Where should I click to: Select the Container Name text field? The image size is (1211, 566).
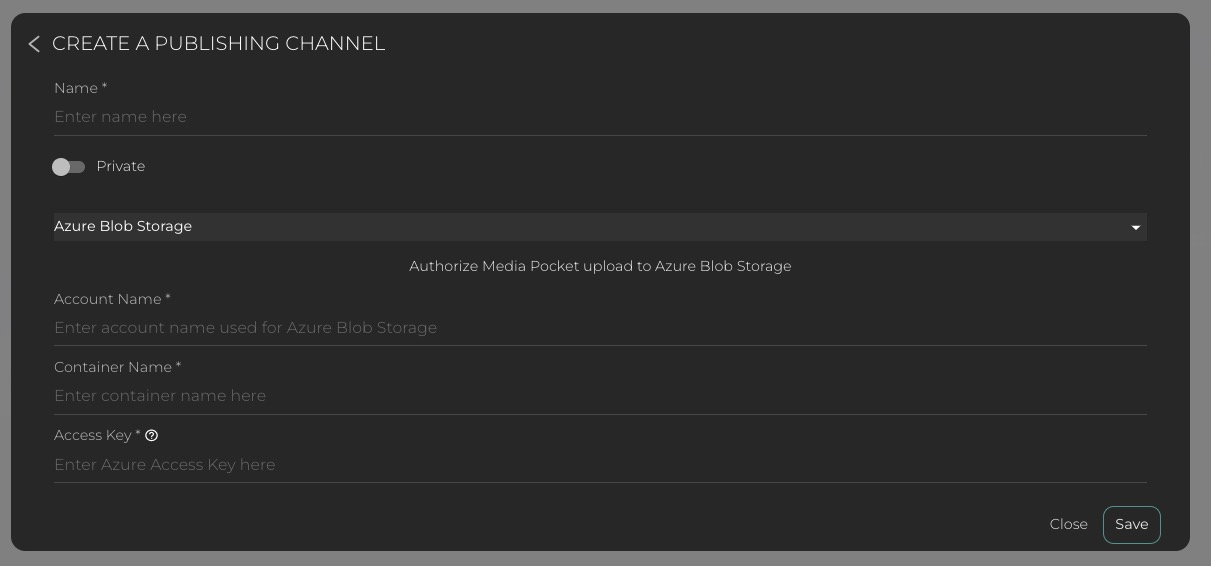[x=600, y=396]
